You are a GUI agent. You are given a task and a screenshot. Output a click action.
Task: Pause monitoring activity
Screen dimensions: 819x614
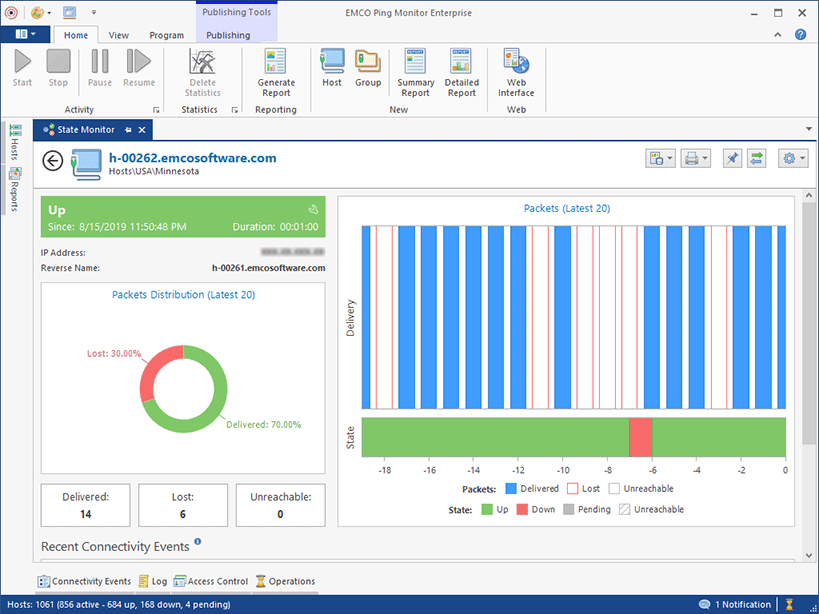(99, 68)
